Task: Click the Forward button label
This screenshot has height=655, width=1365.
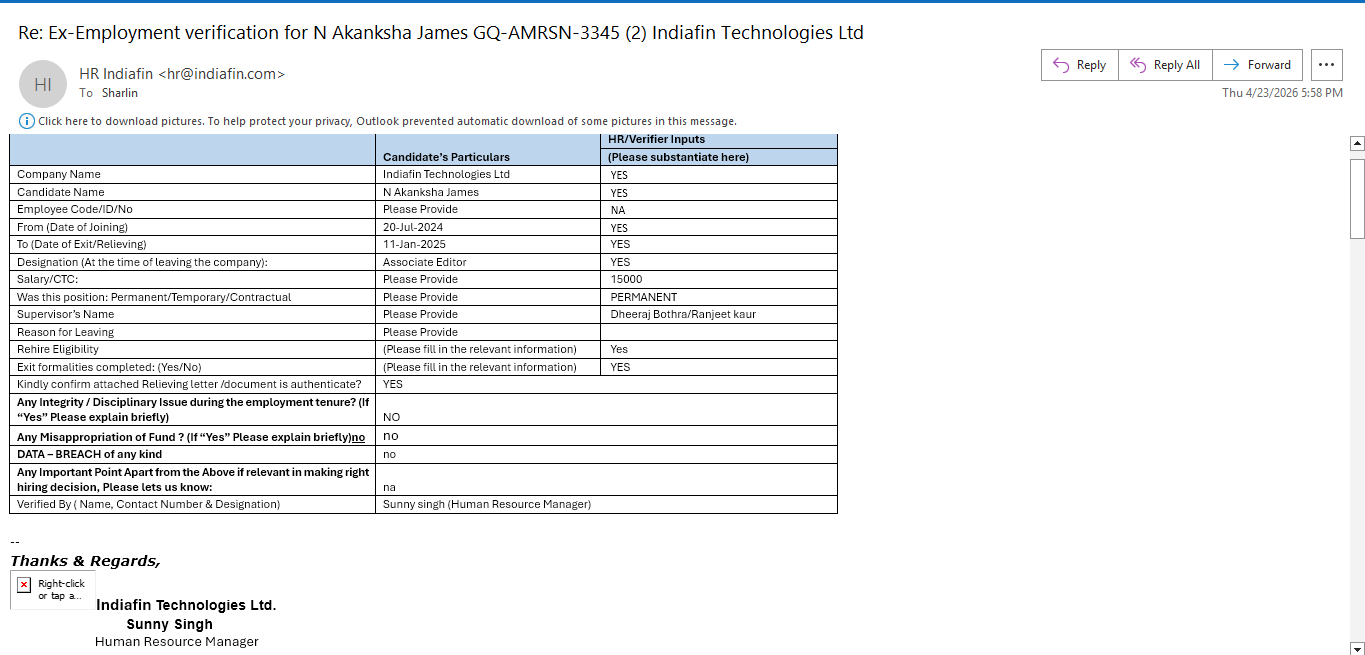Action: [1269, 65]
